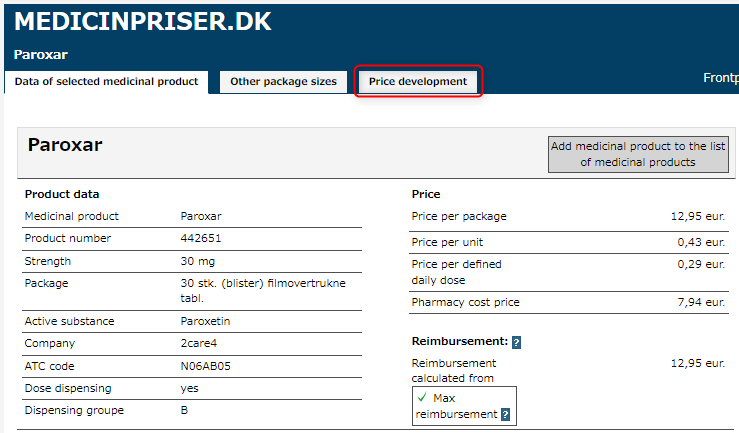The height and width of the screenshot is (433, 739).
Task: Click the large Paroxar product heading
Action: click(65, 145)
